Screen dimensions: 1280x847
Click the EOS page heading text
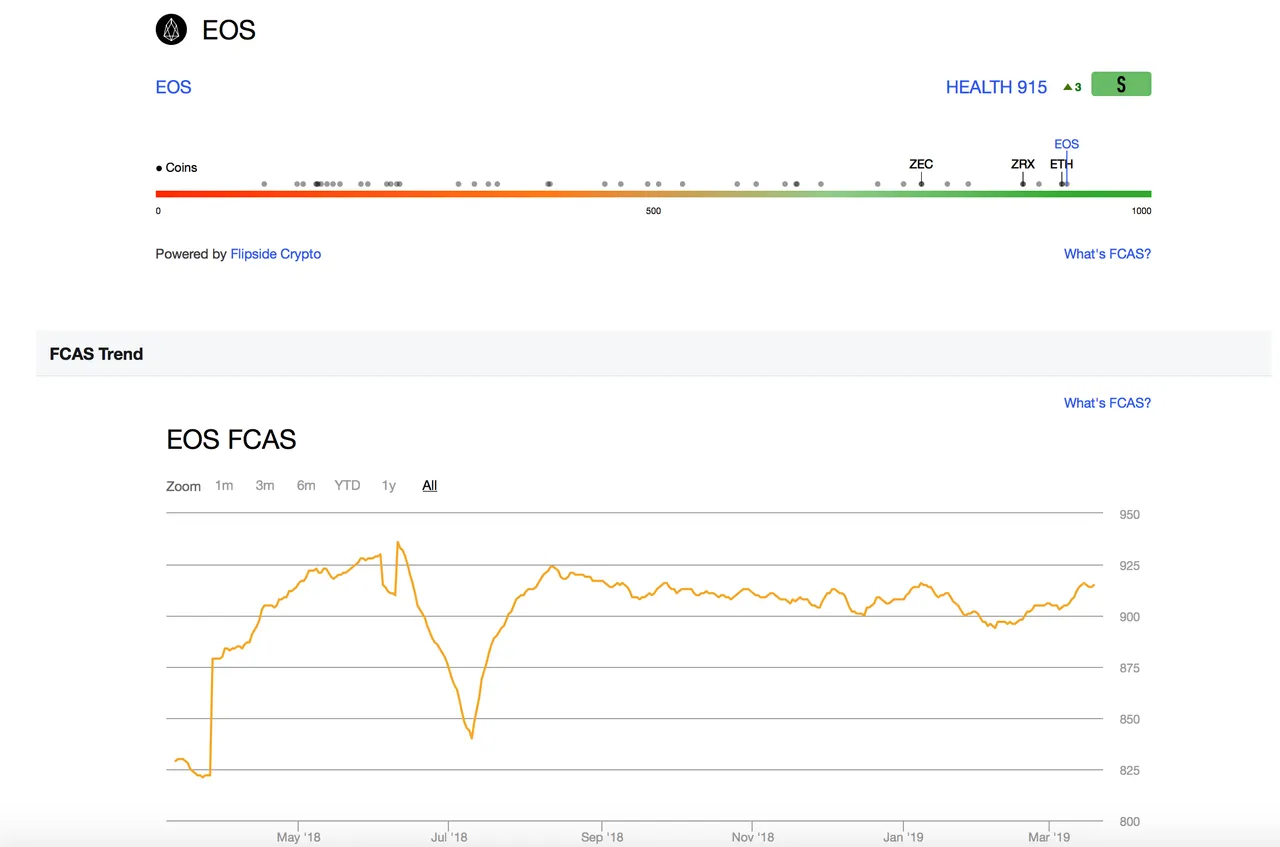click(229, 30)
